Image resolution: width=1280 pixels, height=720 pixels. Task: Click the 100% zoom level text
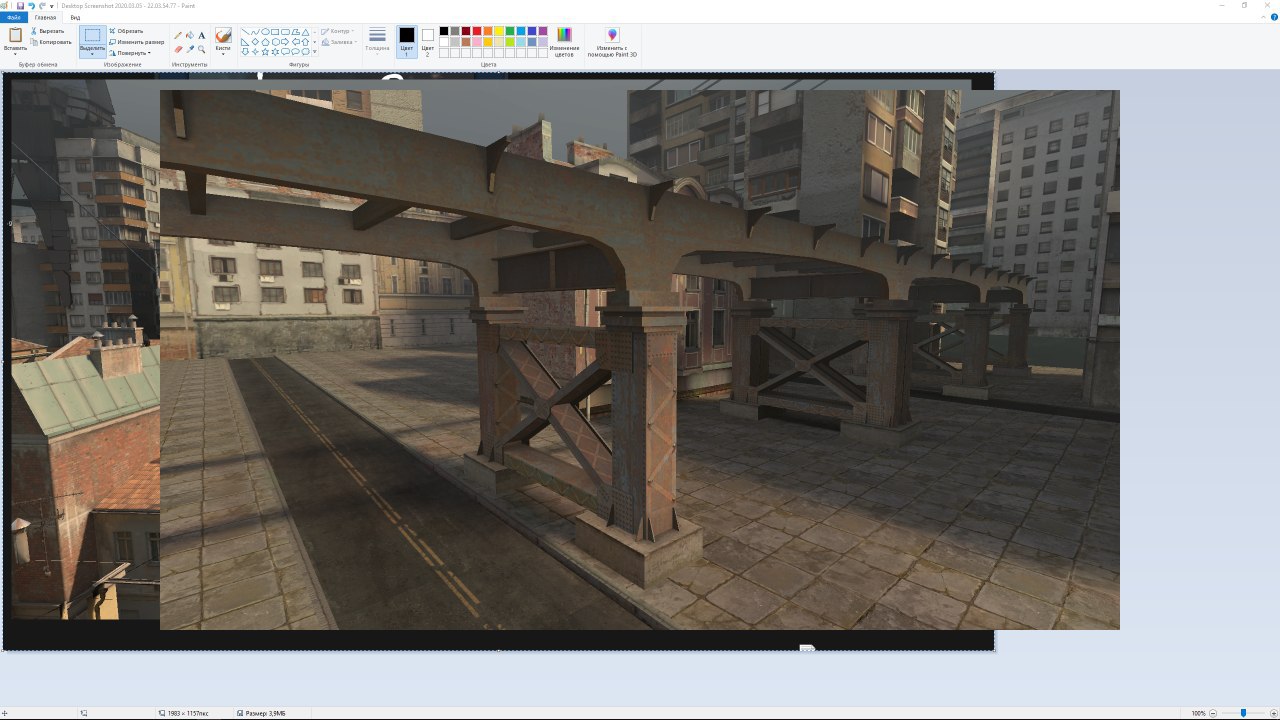1199,713
